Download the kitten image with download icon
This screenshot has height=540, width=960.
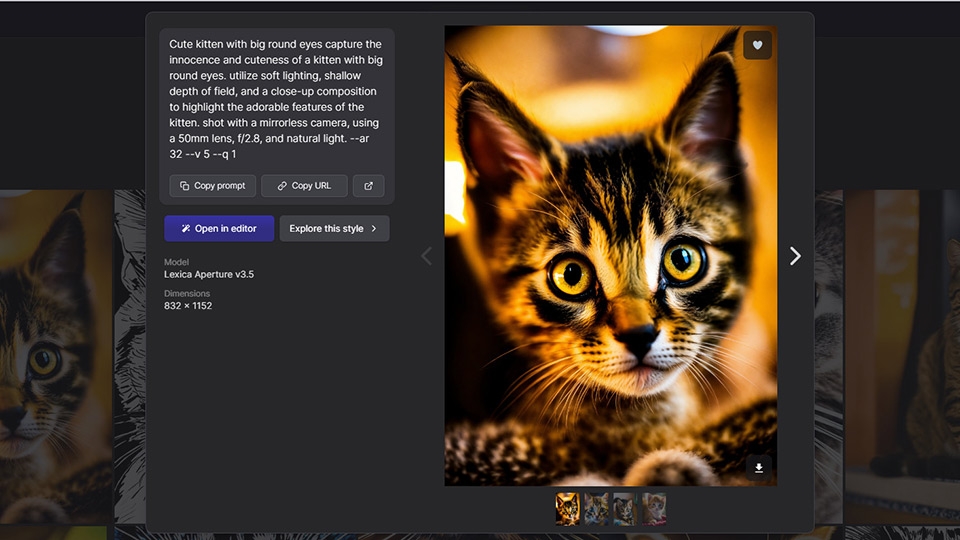click(759, 468)
